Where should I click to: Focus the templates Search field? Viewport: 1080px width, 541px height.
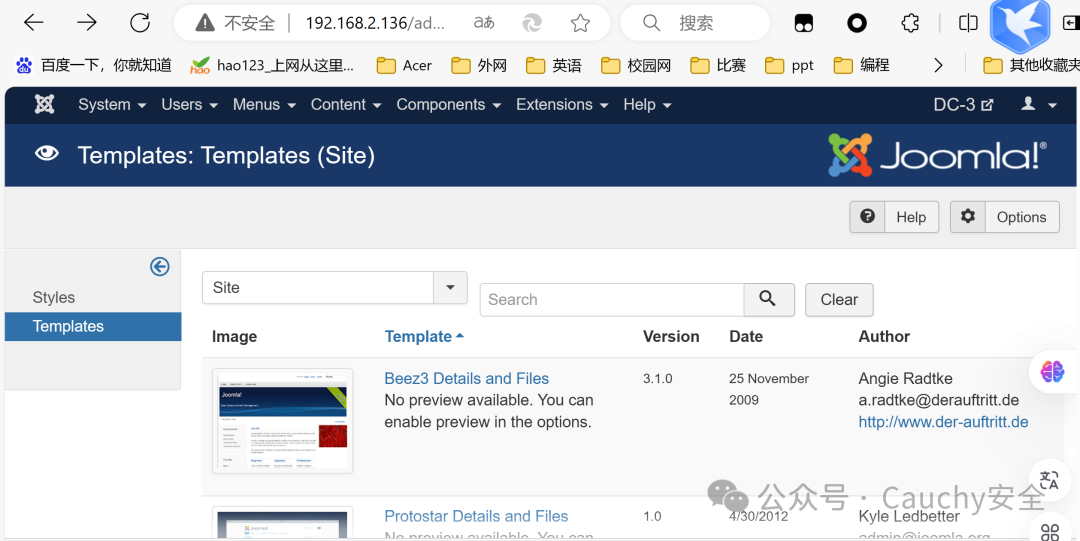tap(612, 300)
